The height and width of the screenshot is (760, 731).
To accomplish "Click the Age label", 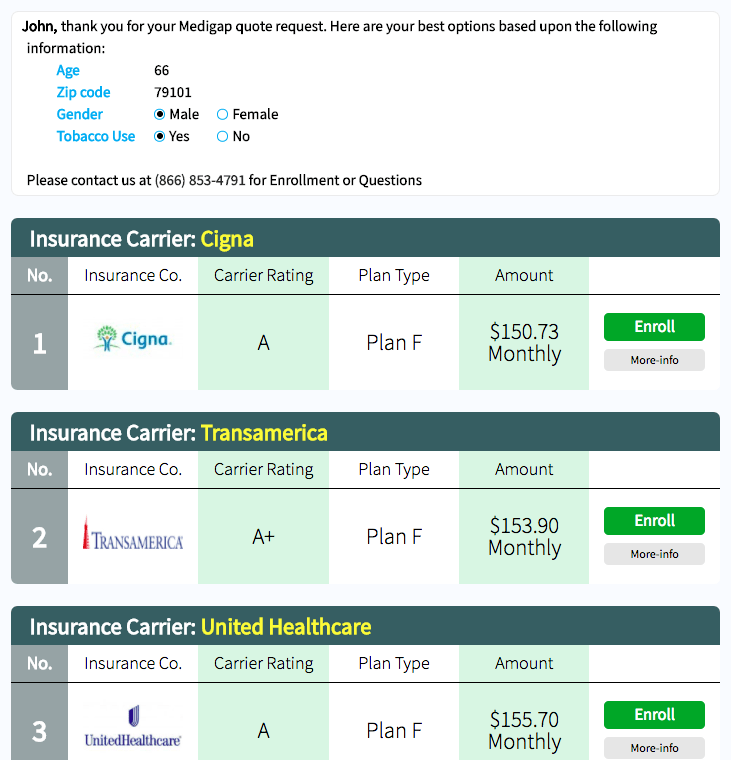I will click(x=68, y=71).
